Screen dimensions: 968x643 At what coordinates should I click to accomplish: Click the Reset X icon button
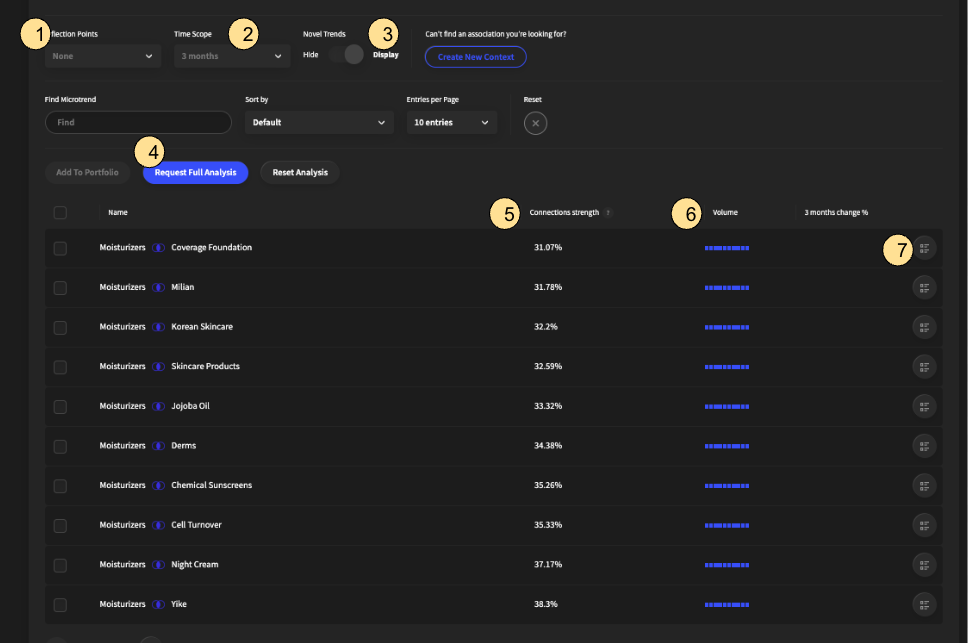535,123
